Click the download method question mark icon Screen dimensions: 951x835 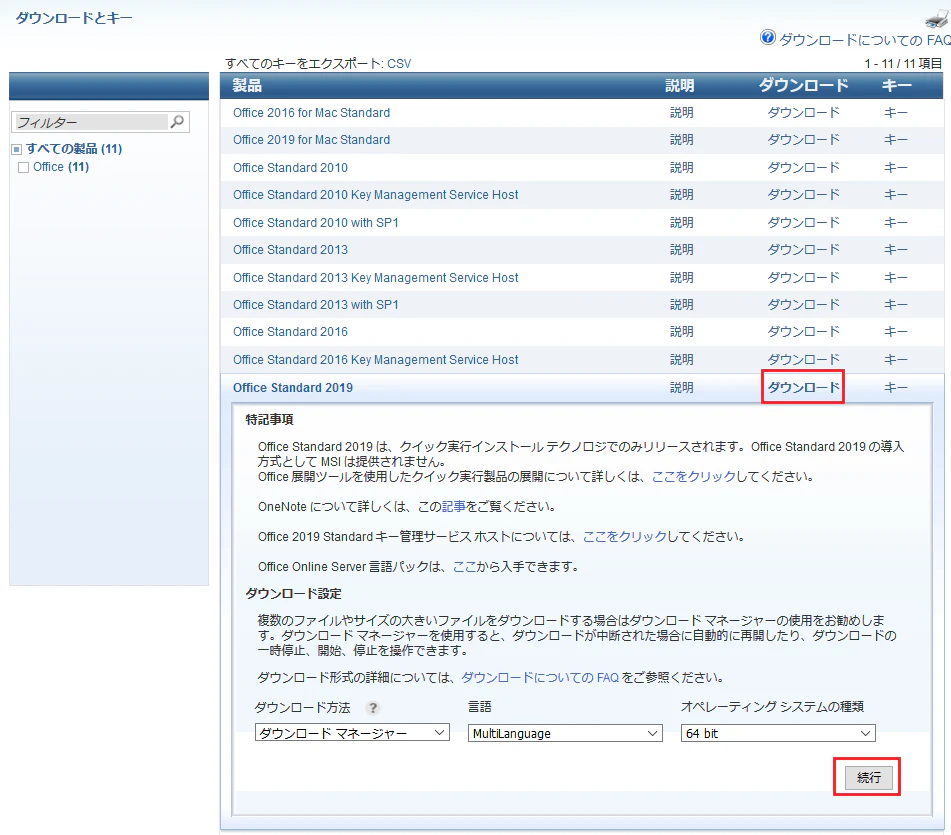[373, 708]
